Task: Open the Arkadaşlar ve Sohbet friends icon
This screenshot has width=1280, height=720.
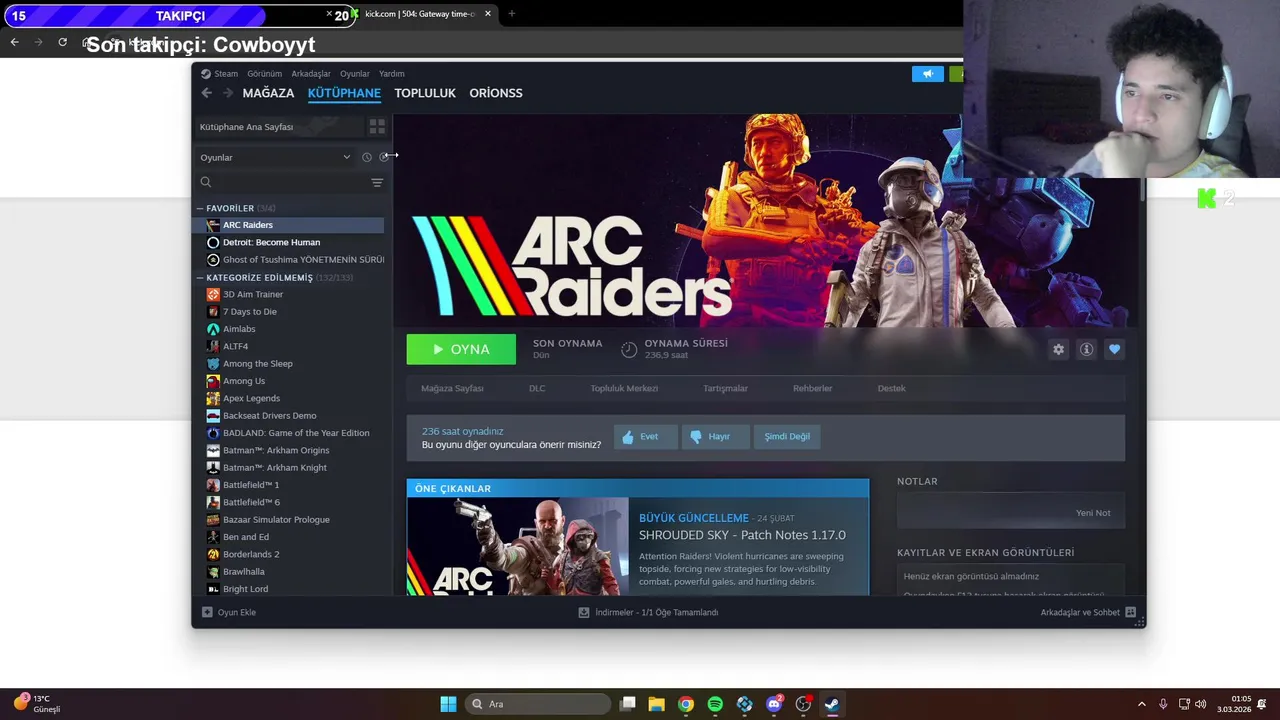Action: [1130, 612]
